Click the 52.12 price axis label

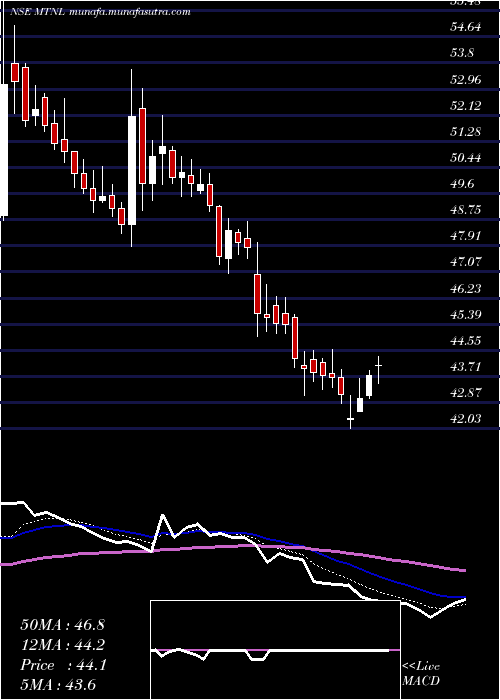click(465, 106)
